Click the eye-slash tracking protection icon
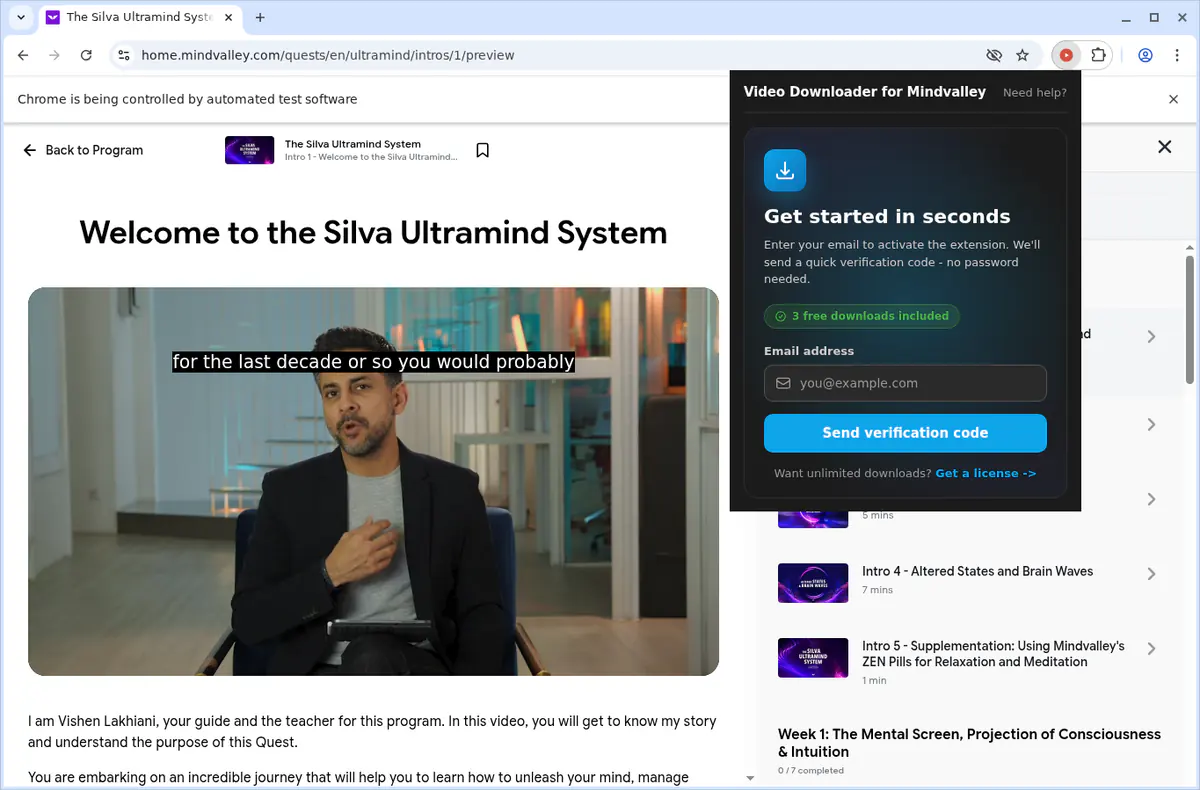1200x790 pixels. coord(993,55)
